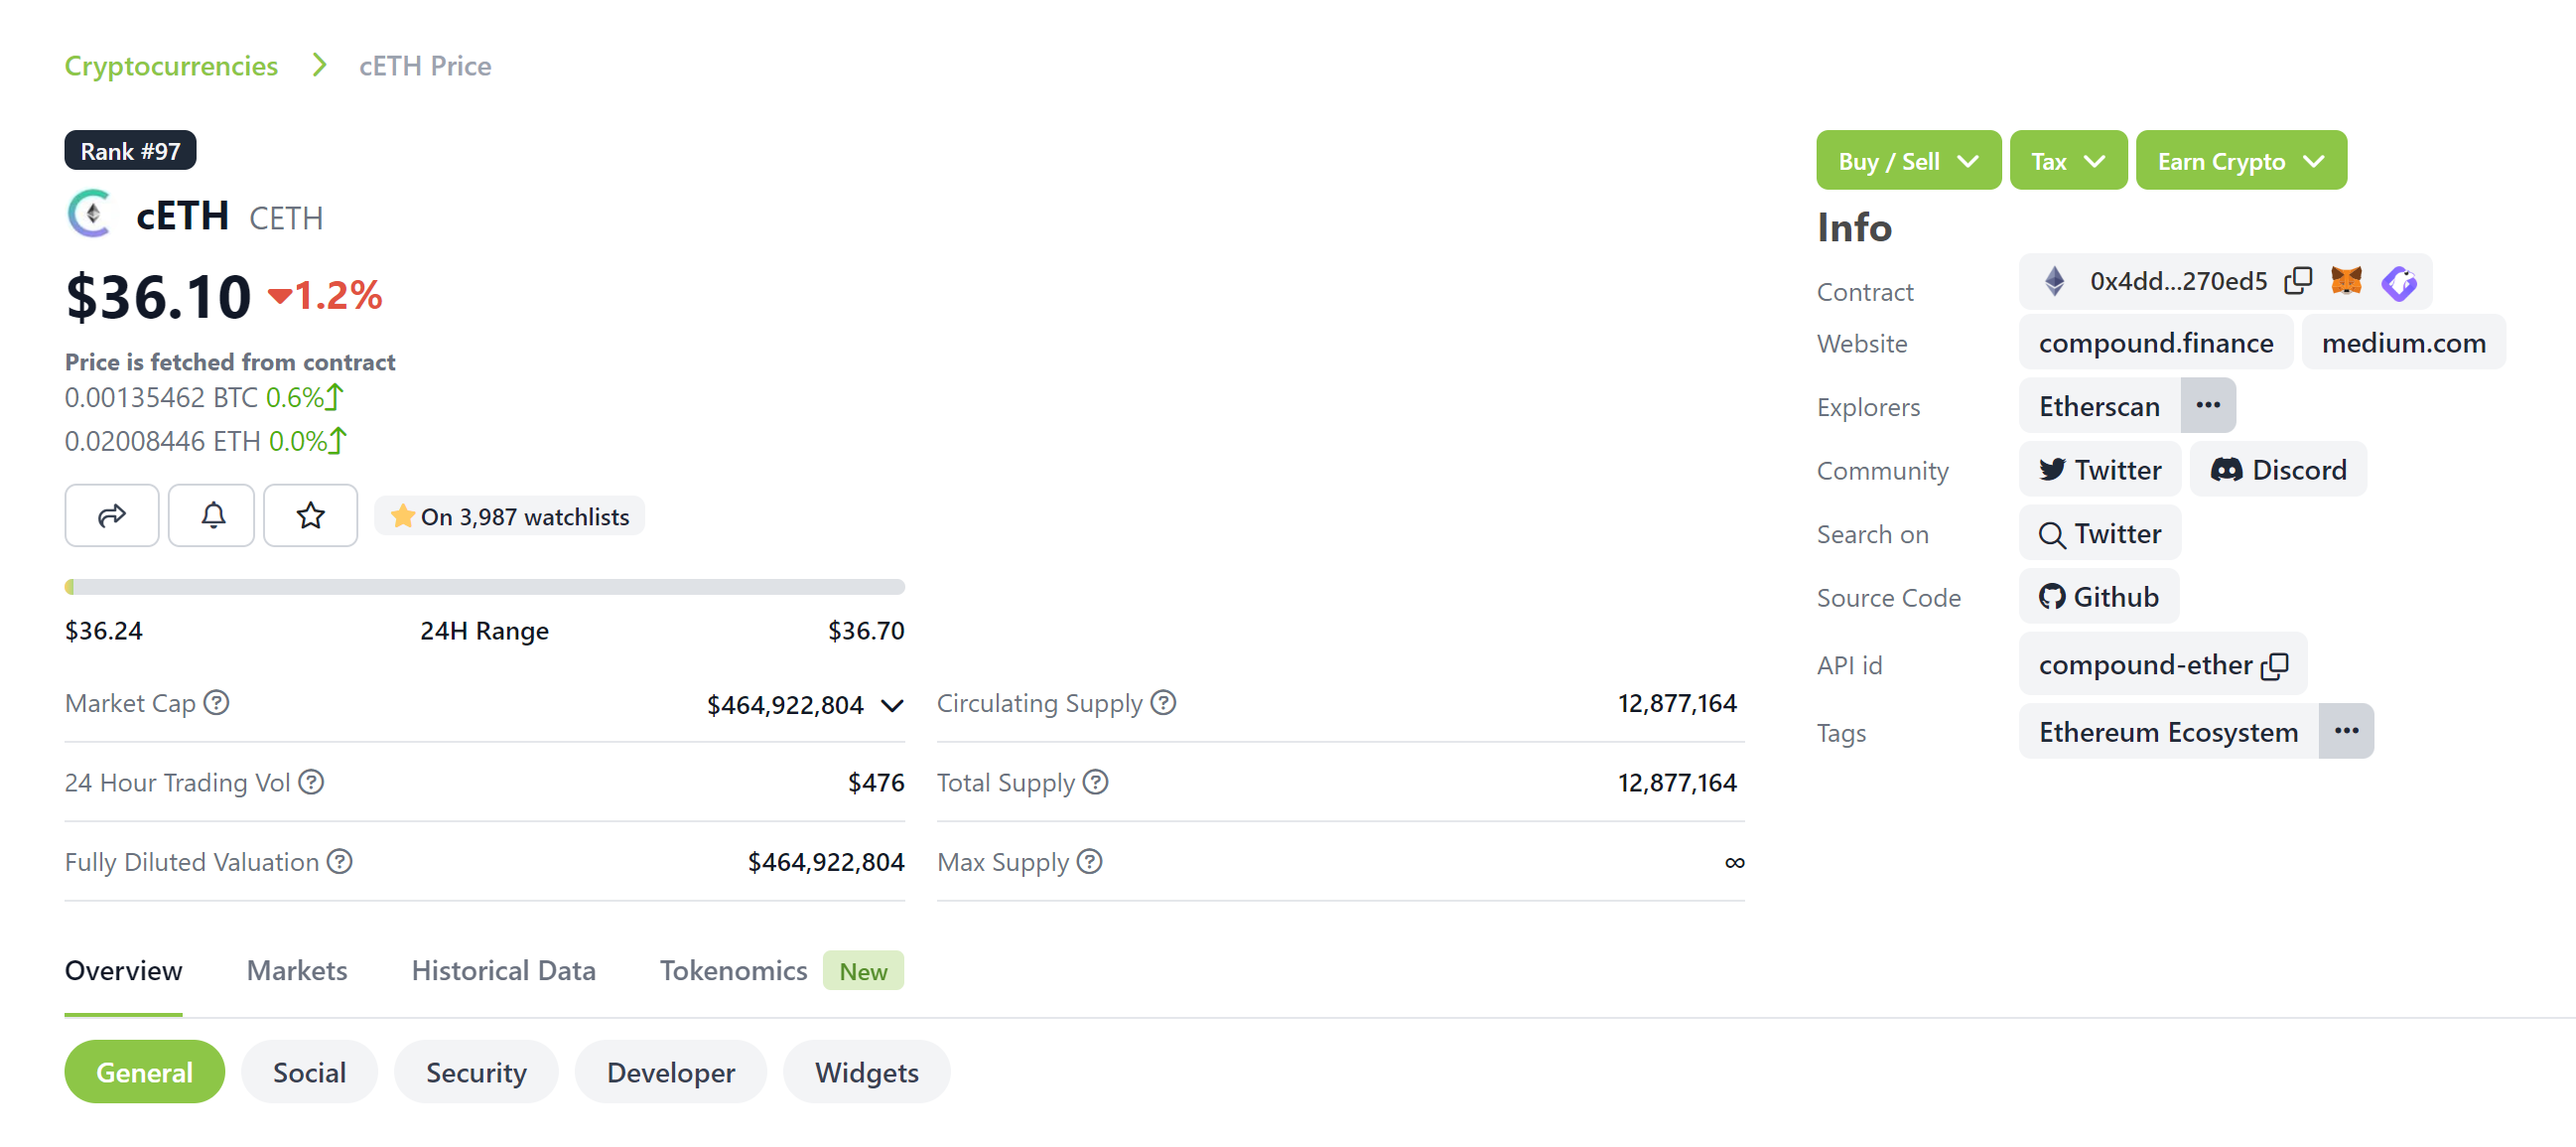The width and height of the screenshot is (2576, 1147).
Task: Click the $464,922,804 Fully Diluted Valuation value
Action: tap(826, 862)
